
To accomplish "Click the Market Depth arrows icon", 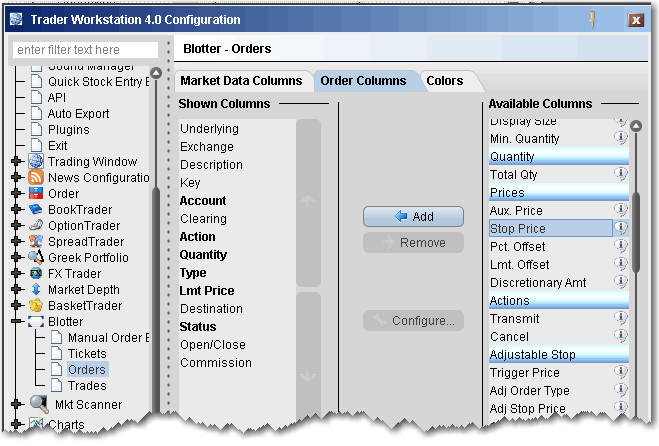I will pos(36,289).
